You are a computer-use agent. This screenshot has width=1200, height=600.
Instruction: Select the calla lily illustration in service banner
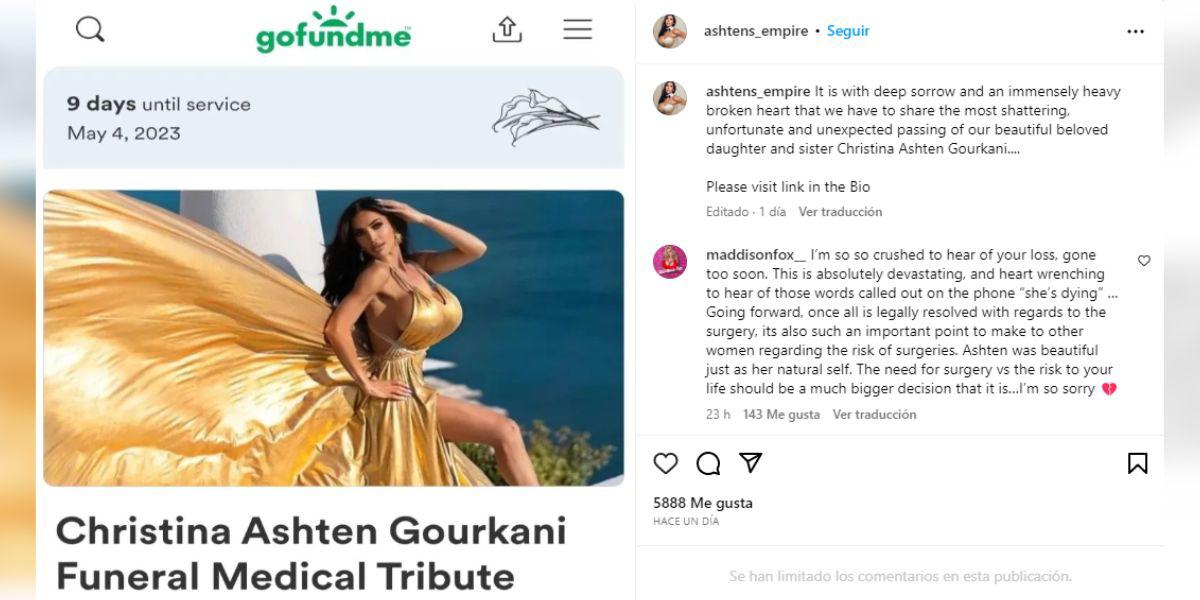545,117
